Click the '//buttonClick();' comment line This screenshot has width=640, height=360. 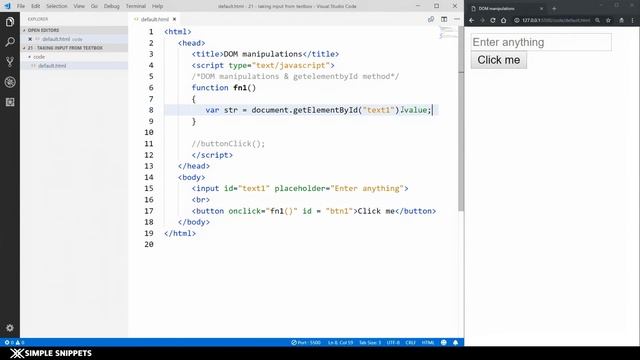tap(228, 144)
